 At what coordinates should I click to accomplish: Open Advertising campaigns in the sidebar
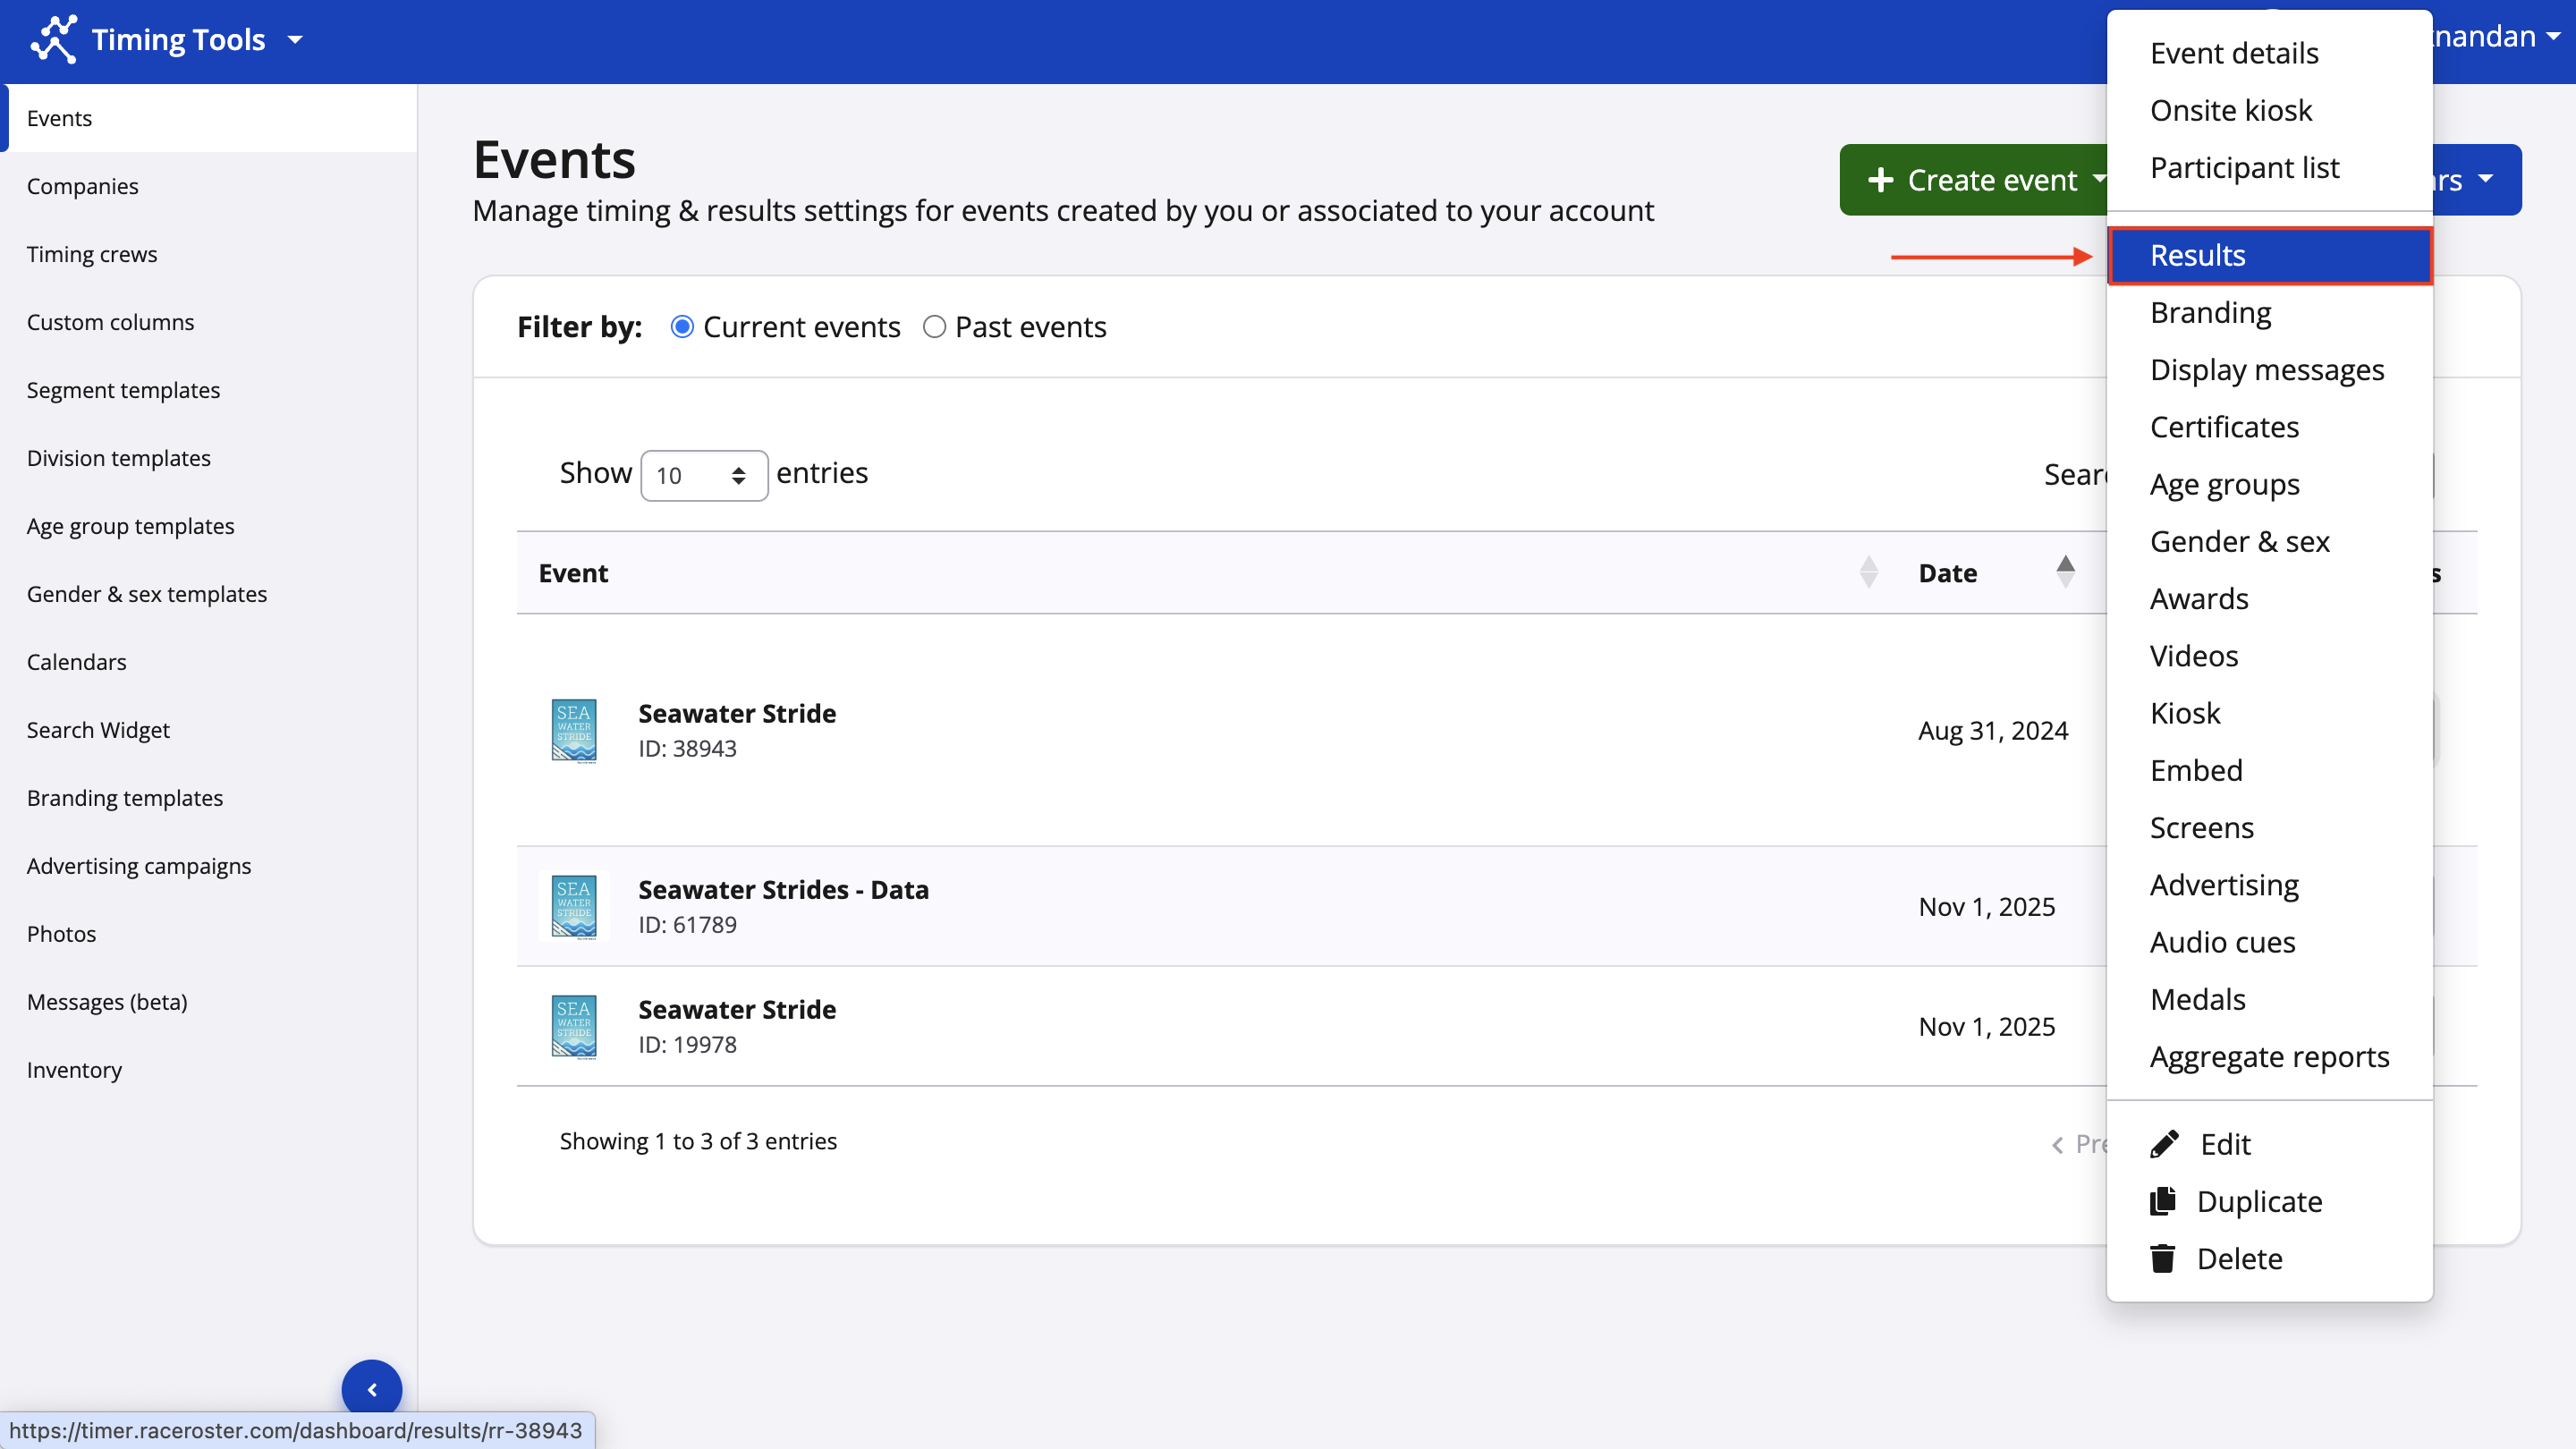139,866
